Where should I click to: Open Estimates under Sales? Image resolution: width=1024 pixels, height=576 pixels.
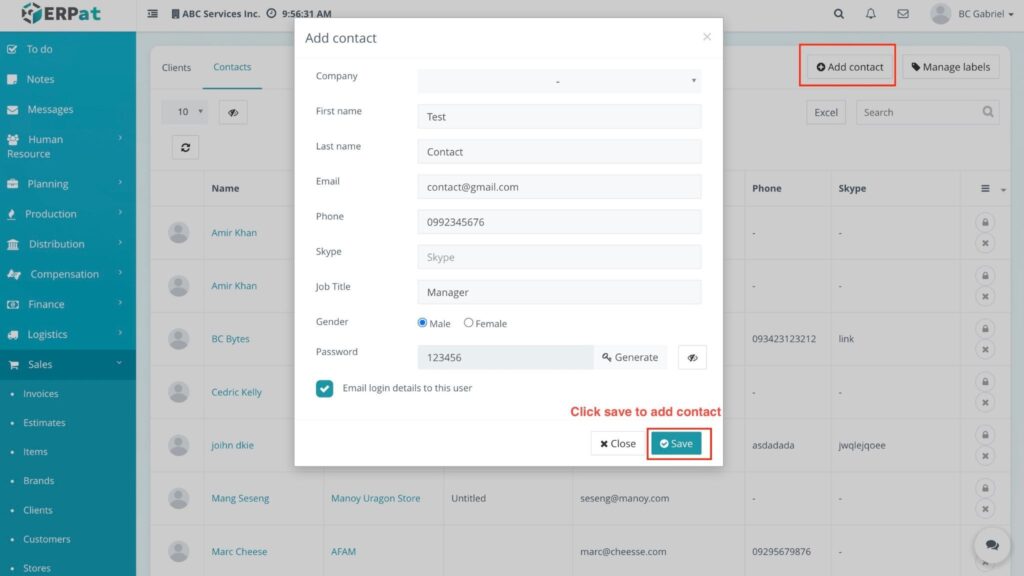click(44, 423)
